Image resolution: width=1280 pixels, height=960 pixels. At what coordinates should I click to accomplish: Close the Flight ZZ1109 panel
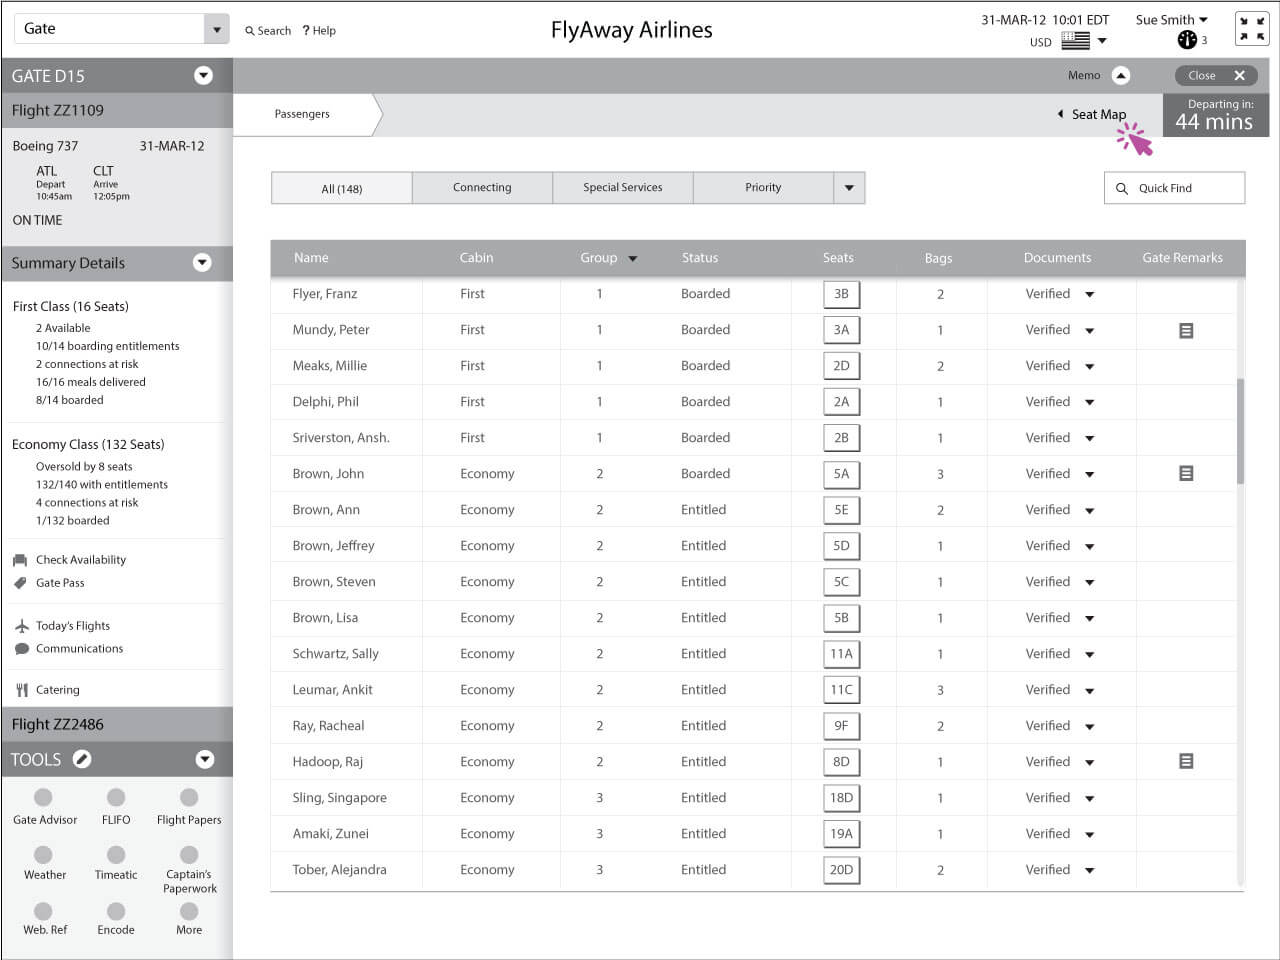pyautogui.click(x=1214, y=75)
